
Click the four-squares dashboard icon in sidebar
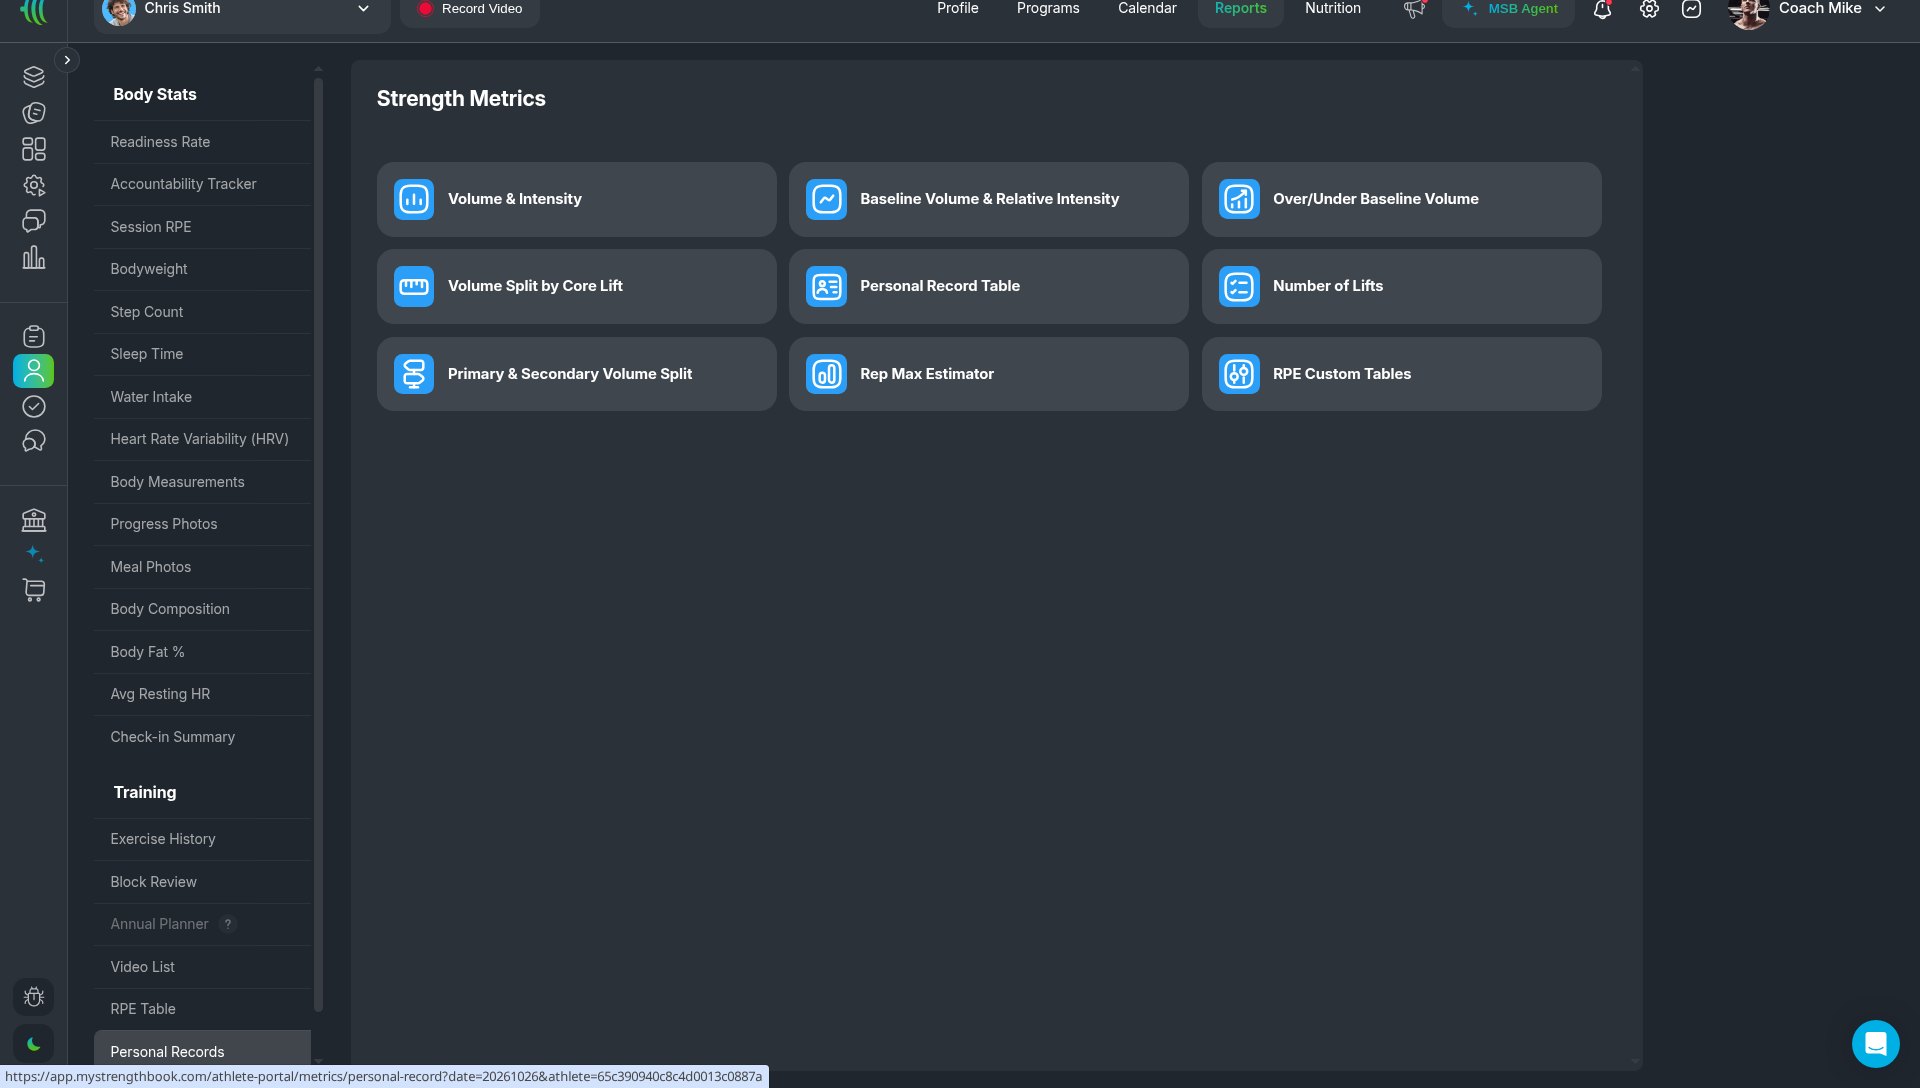coord(34,149)
